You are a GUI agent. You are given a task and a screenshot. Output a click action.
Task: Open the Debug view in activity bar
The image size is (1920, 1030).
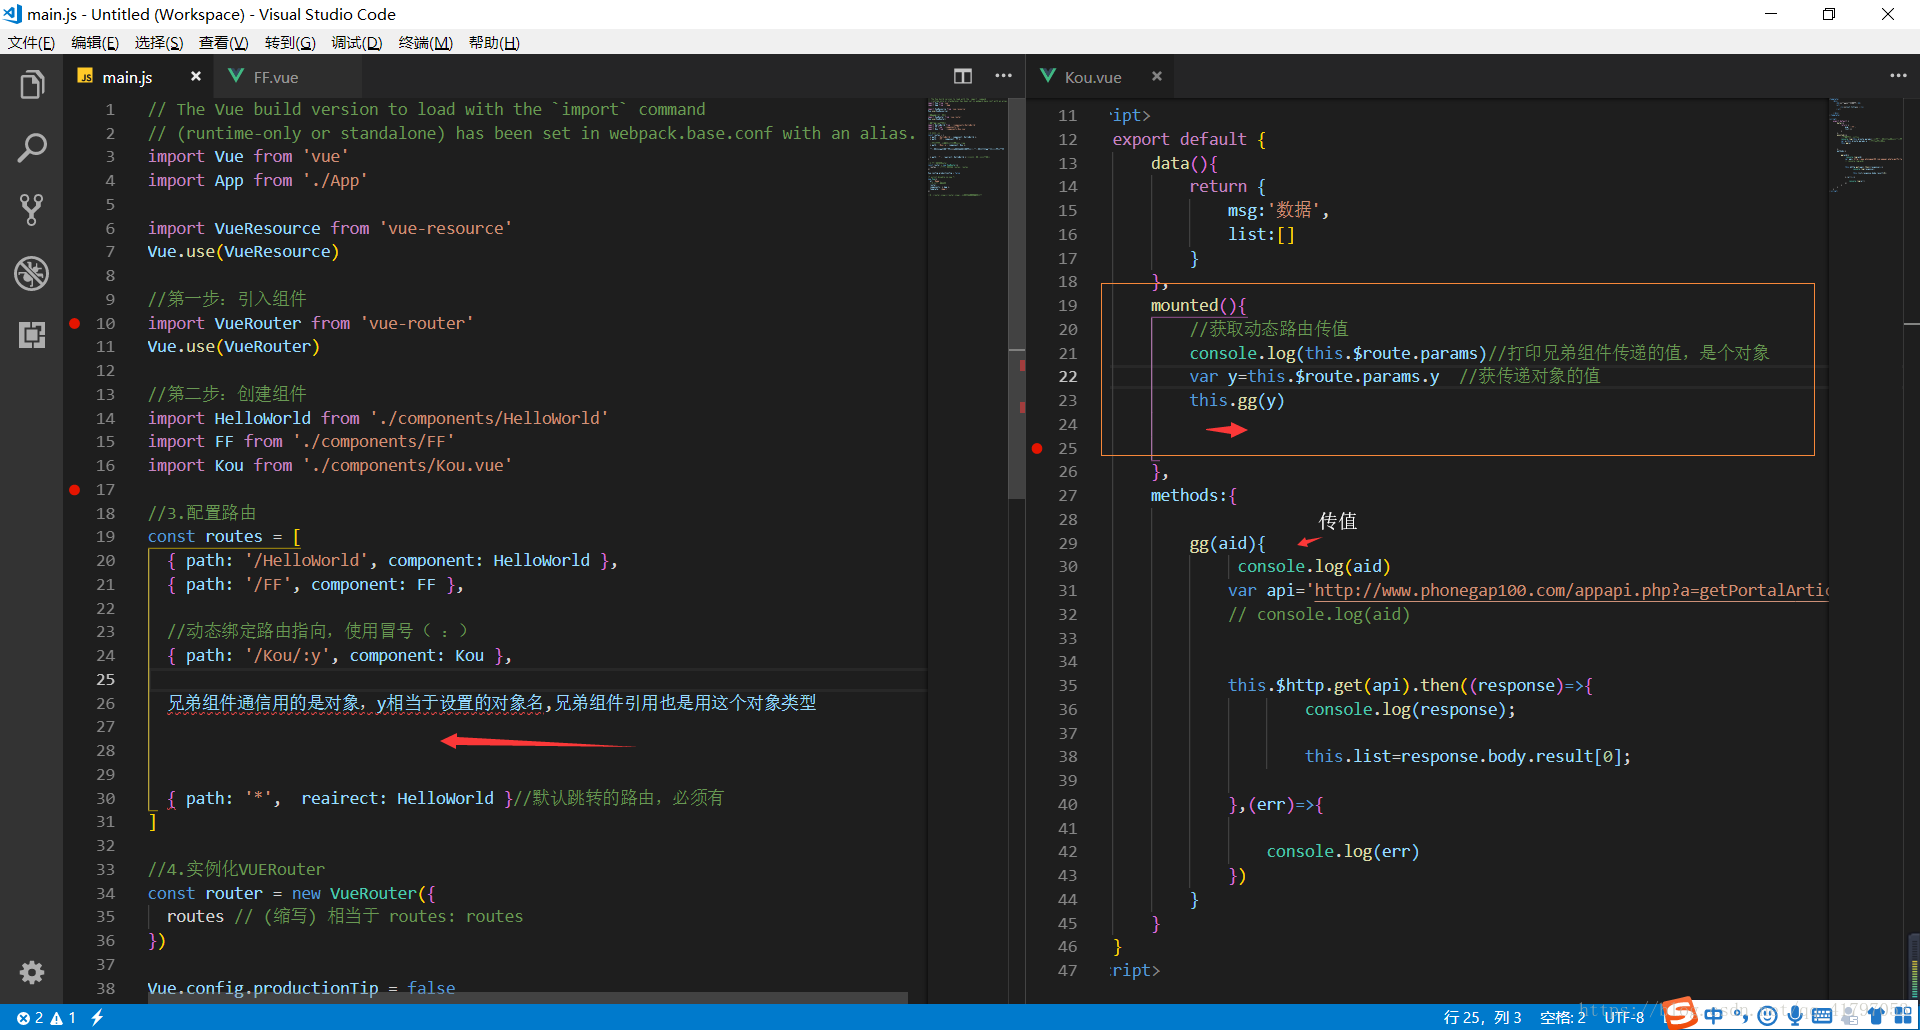coord(32,272)
